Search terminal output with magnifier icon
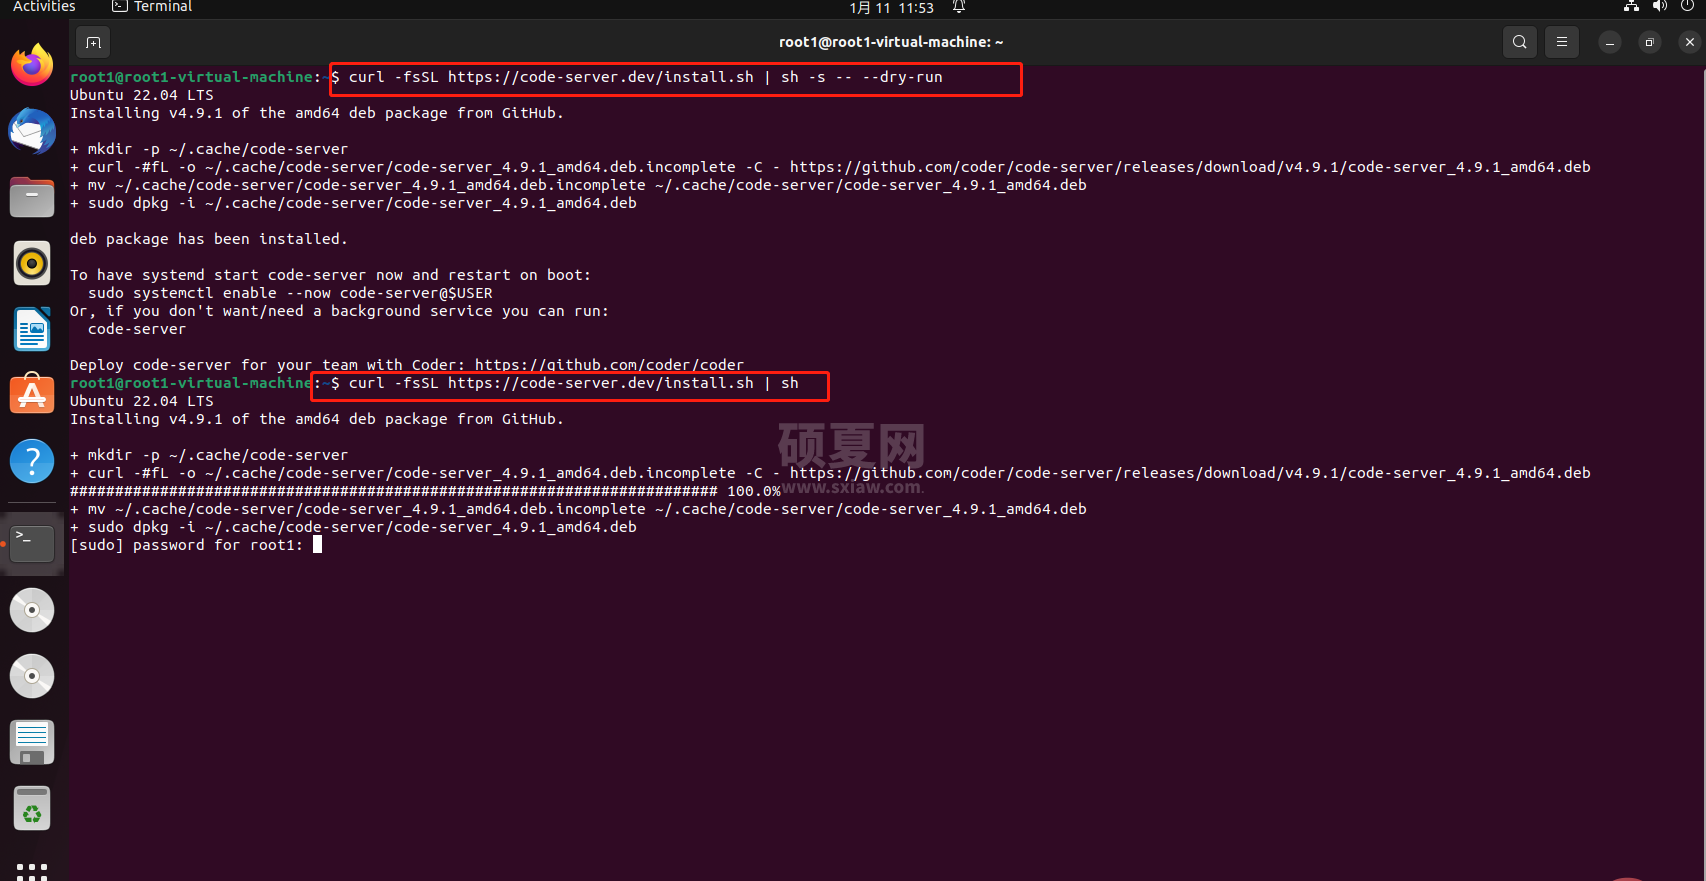This screenshot has width=1706, height=881. pos(1520,42)
